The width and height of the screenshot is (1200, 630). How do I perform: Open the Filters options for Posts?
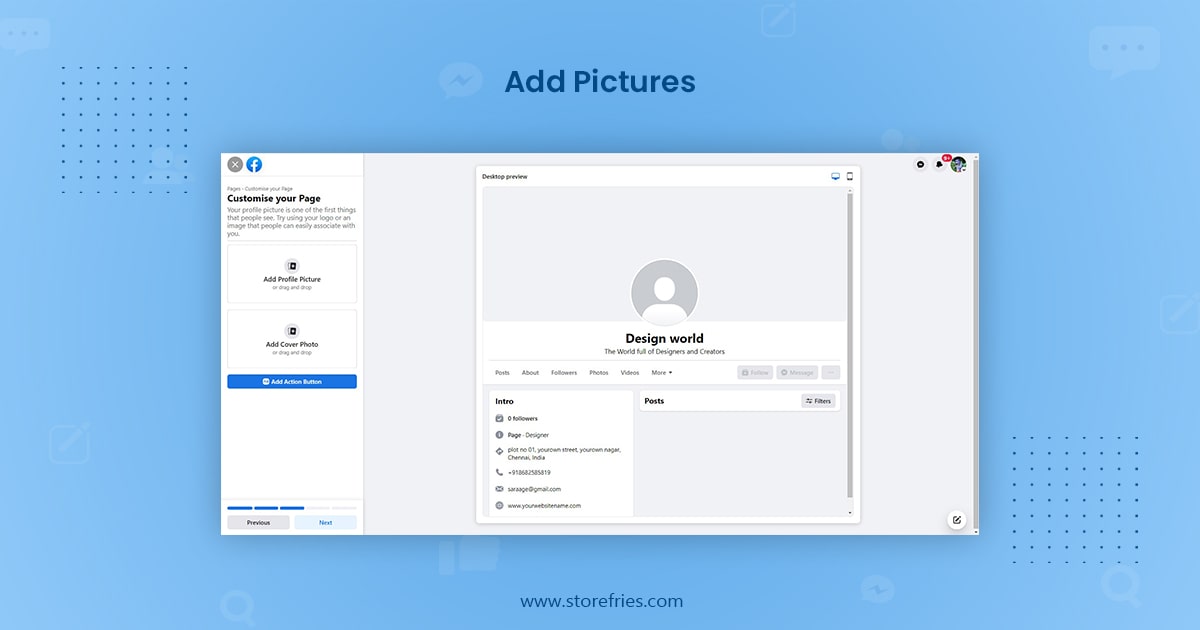[x=819, y=401]
